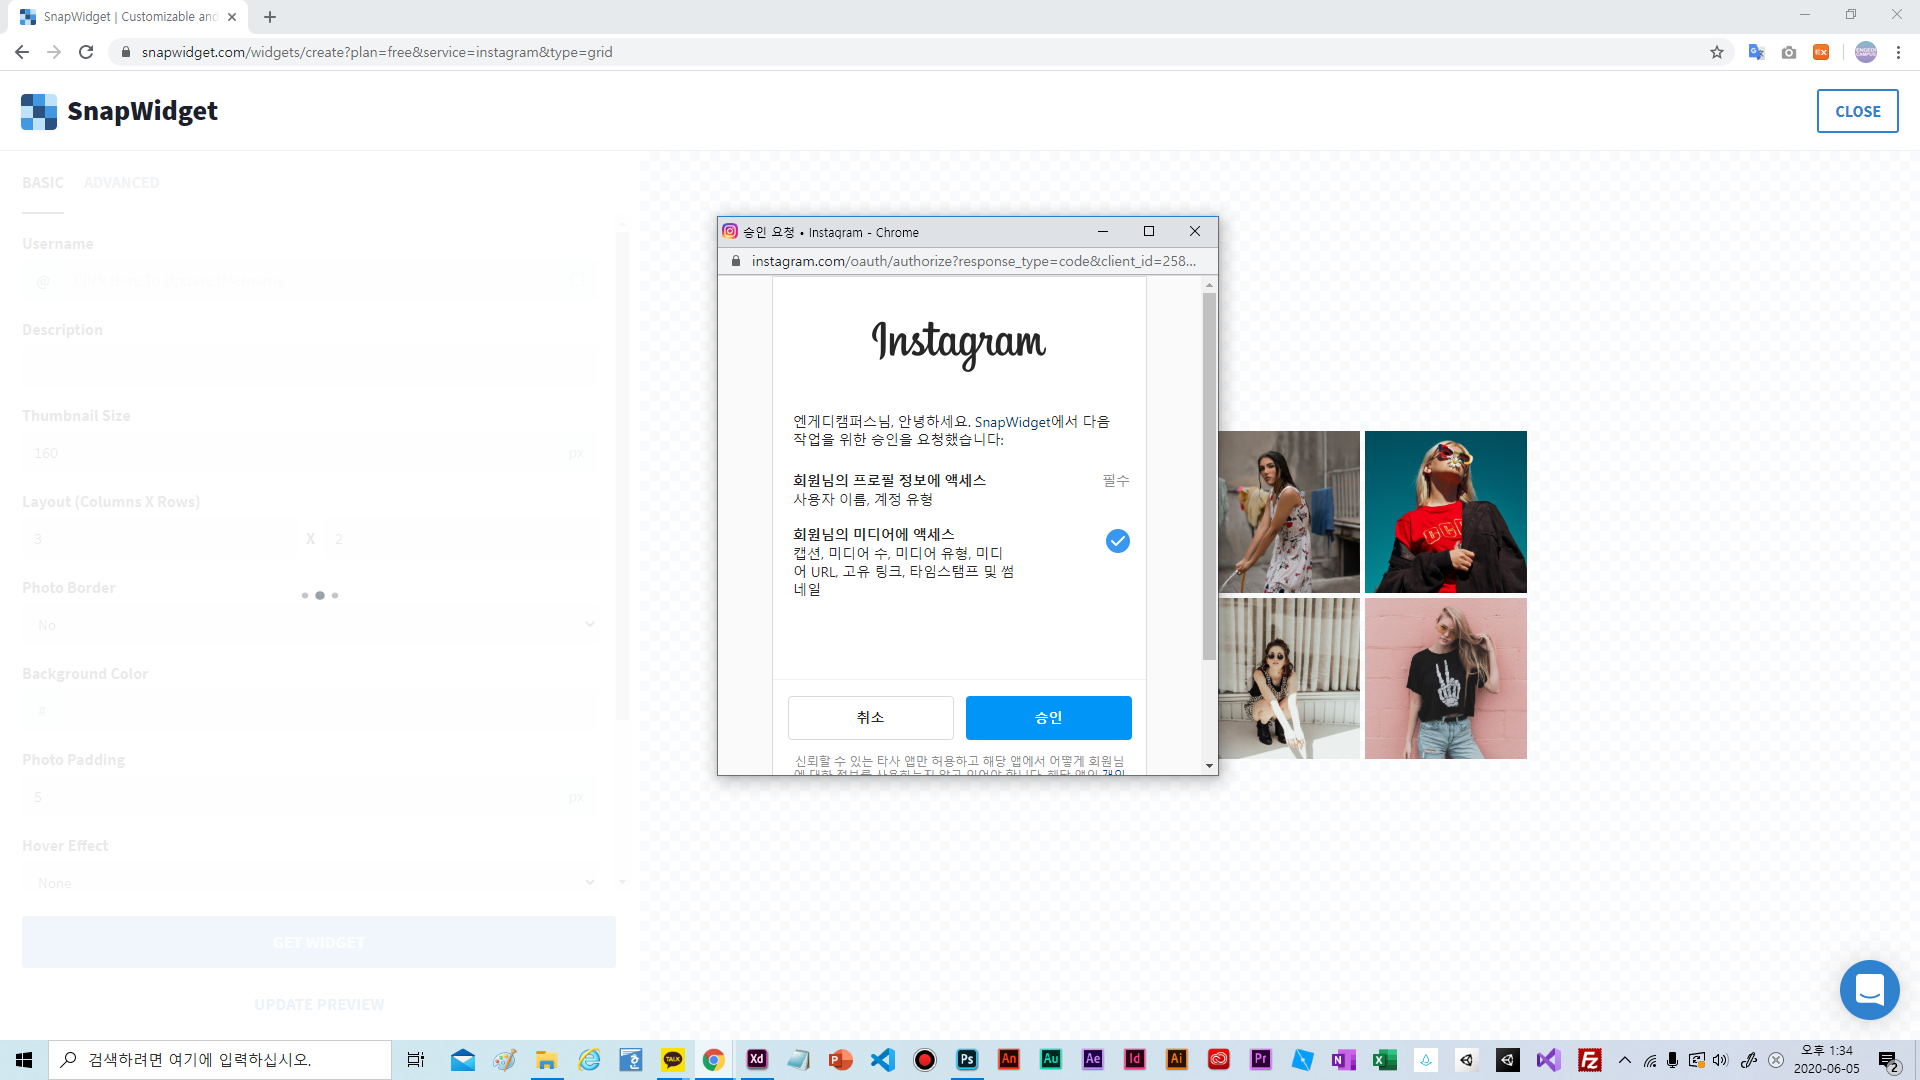Click the Windows taskbar search box
1920x1080 pixels.
(x=220, y=1060)
